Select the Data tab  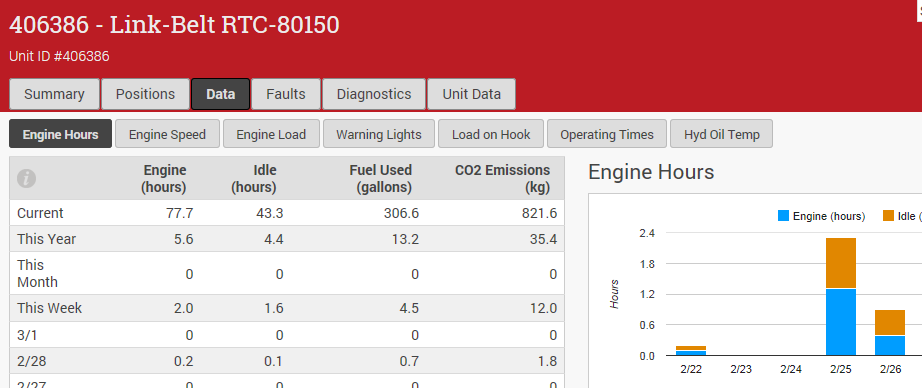tap(221, 94)
